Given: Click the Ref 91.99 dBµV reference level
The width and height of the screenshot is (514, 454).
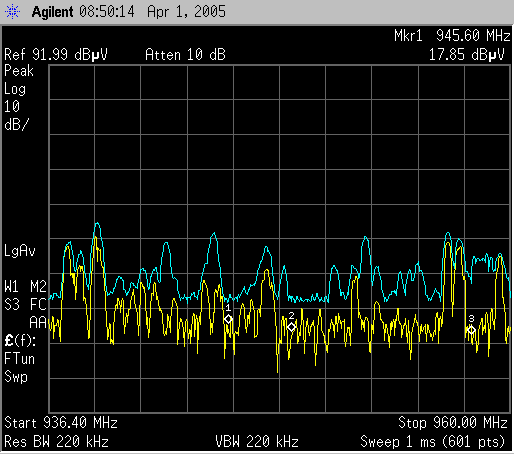Looking at the screenshot, I should click(x=56, y=54).
